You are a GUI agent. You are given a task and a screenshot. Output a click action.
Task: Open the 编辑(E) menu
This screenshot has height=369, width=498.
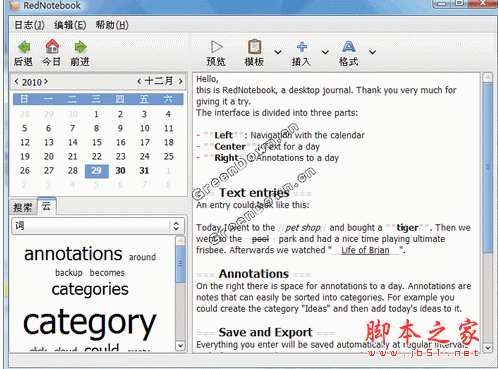[x=70, y=25]
